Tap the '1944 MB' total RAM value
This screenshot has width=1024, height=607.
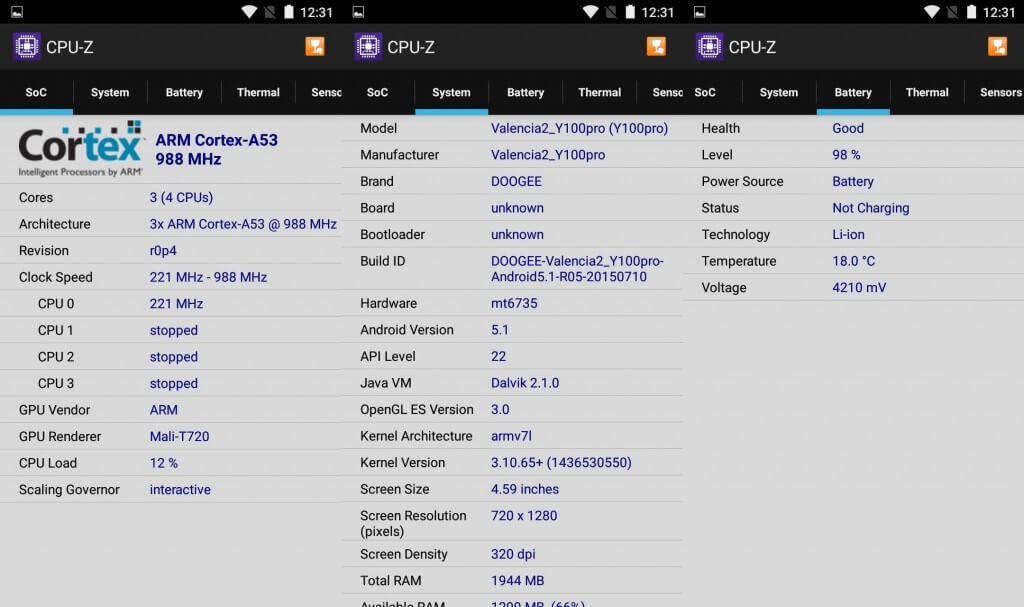517,581
